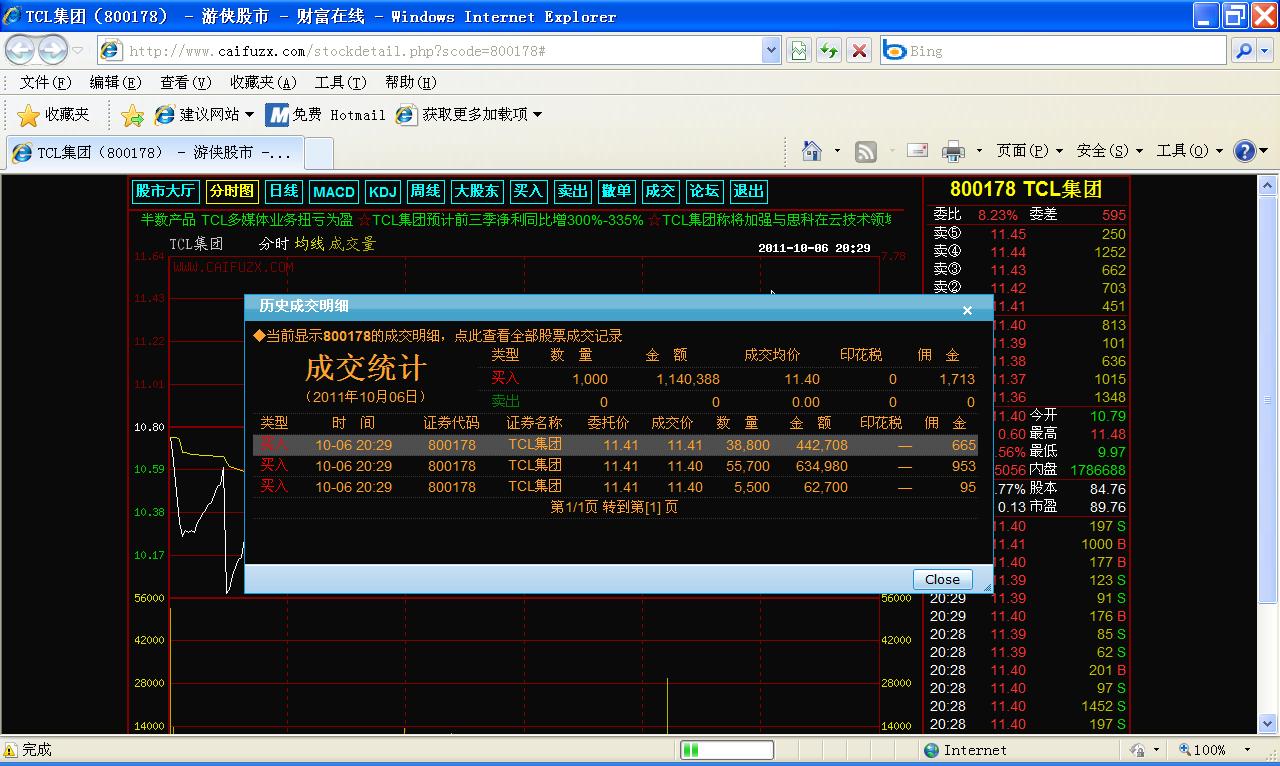Open the 安全(S) dropdown menu
This screenshot has width=1280, height=766.
pyautogui.click(x=1110, y=151)
